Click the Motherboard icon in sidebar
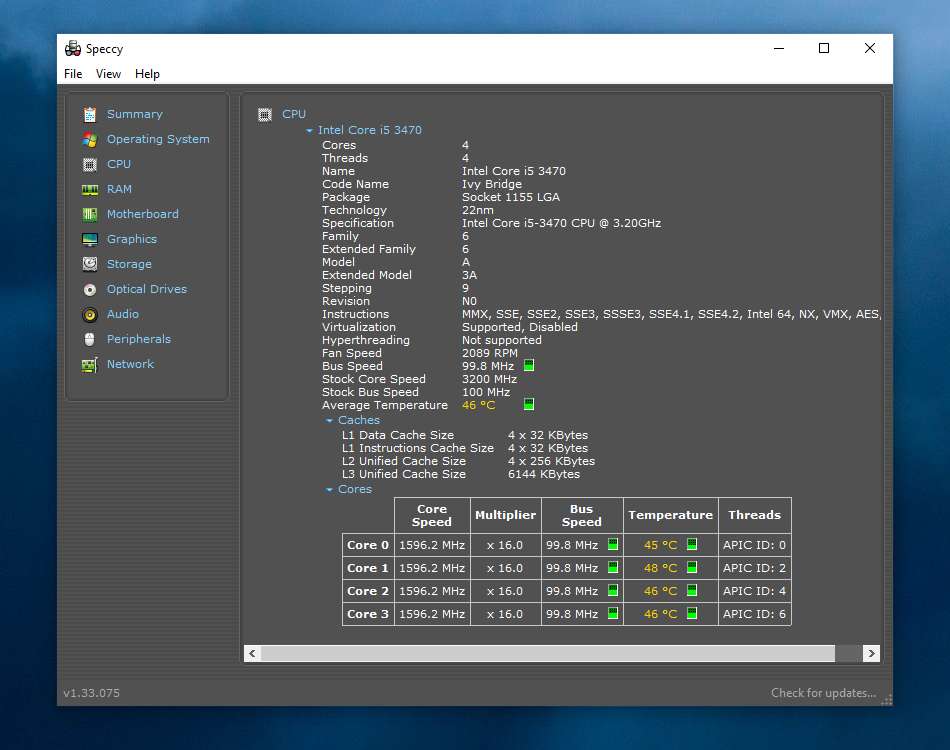Image resolution: width=950 pixels, height=750 pixels. 90,214
